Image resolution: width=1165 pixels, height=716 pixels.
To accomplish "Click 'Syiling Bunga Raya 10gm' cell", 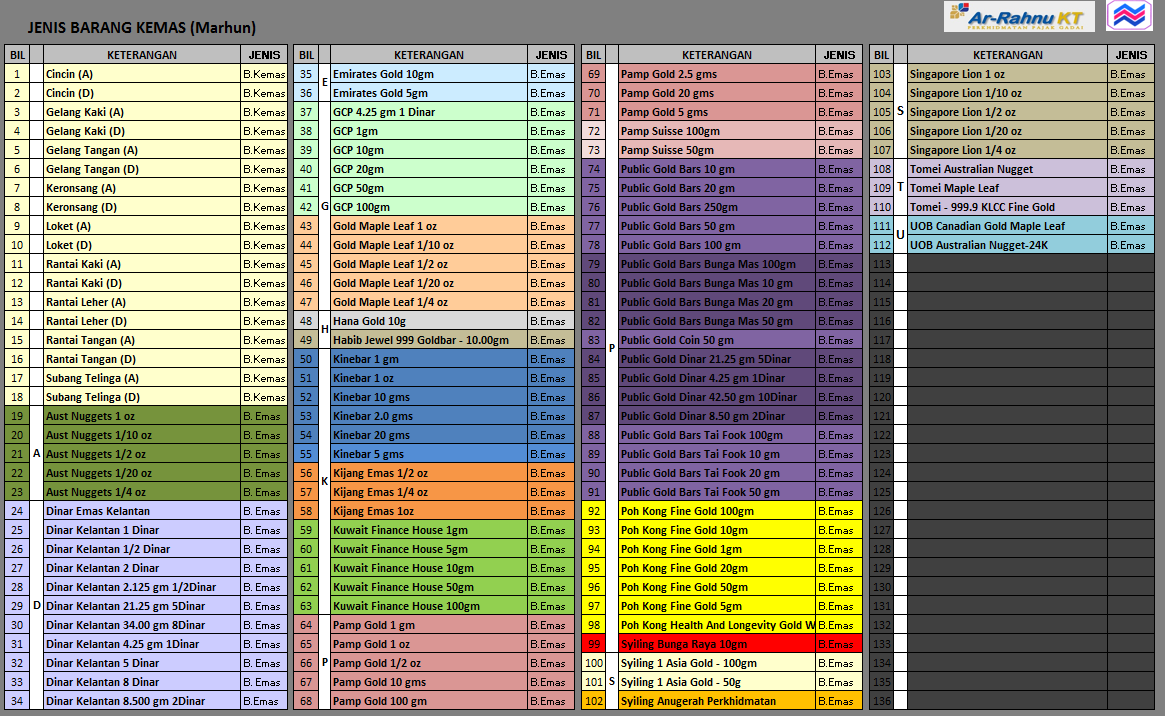I will tap(716, 644).
